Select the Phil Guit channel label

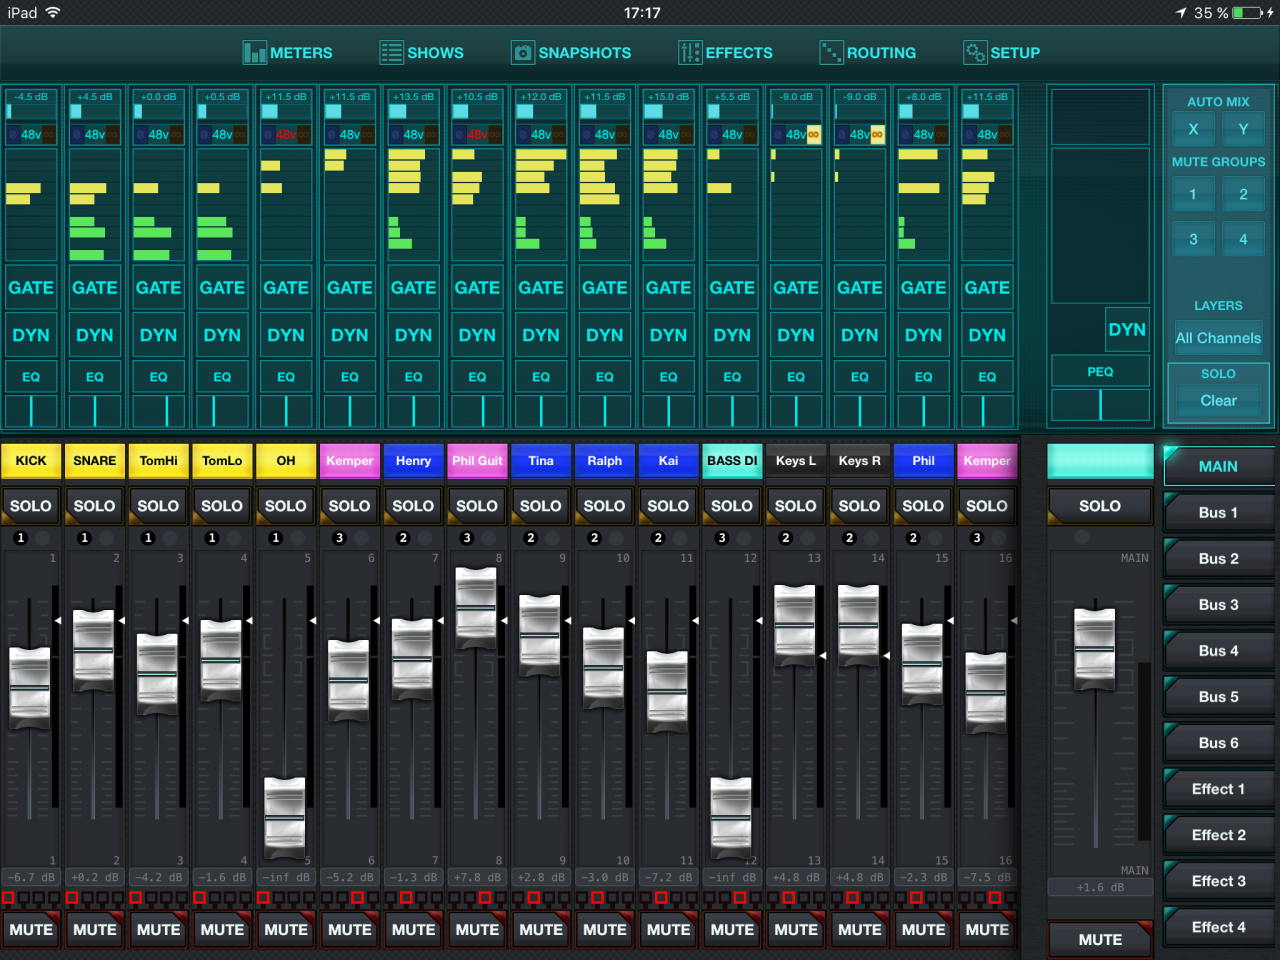[477, 461]
